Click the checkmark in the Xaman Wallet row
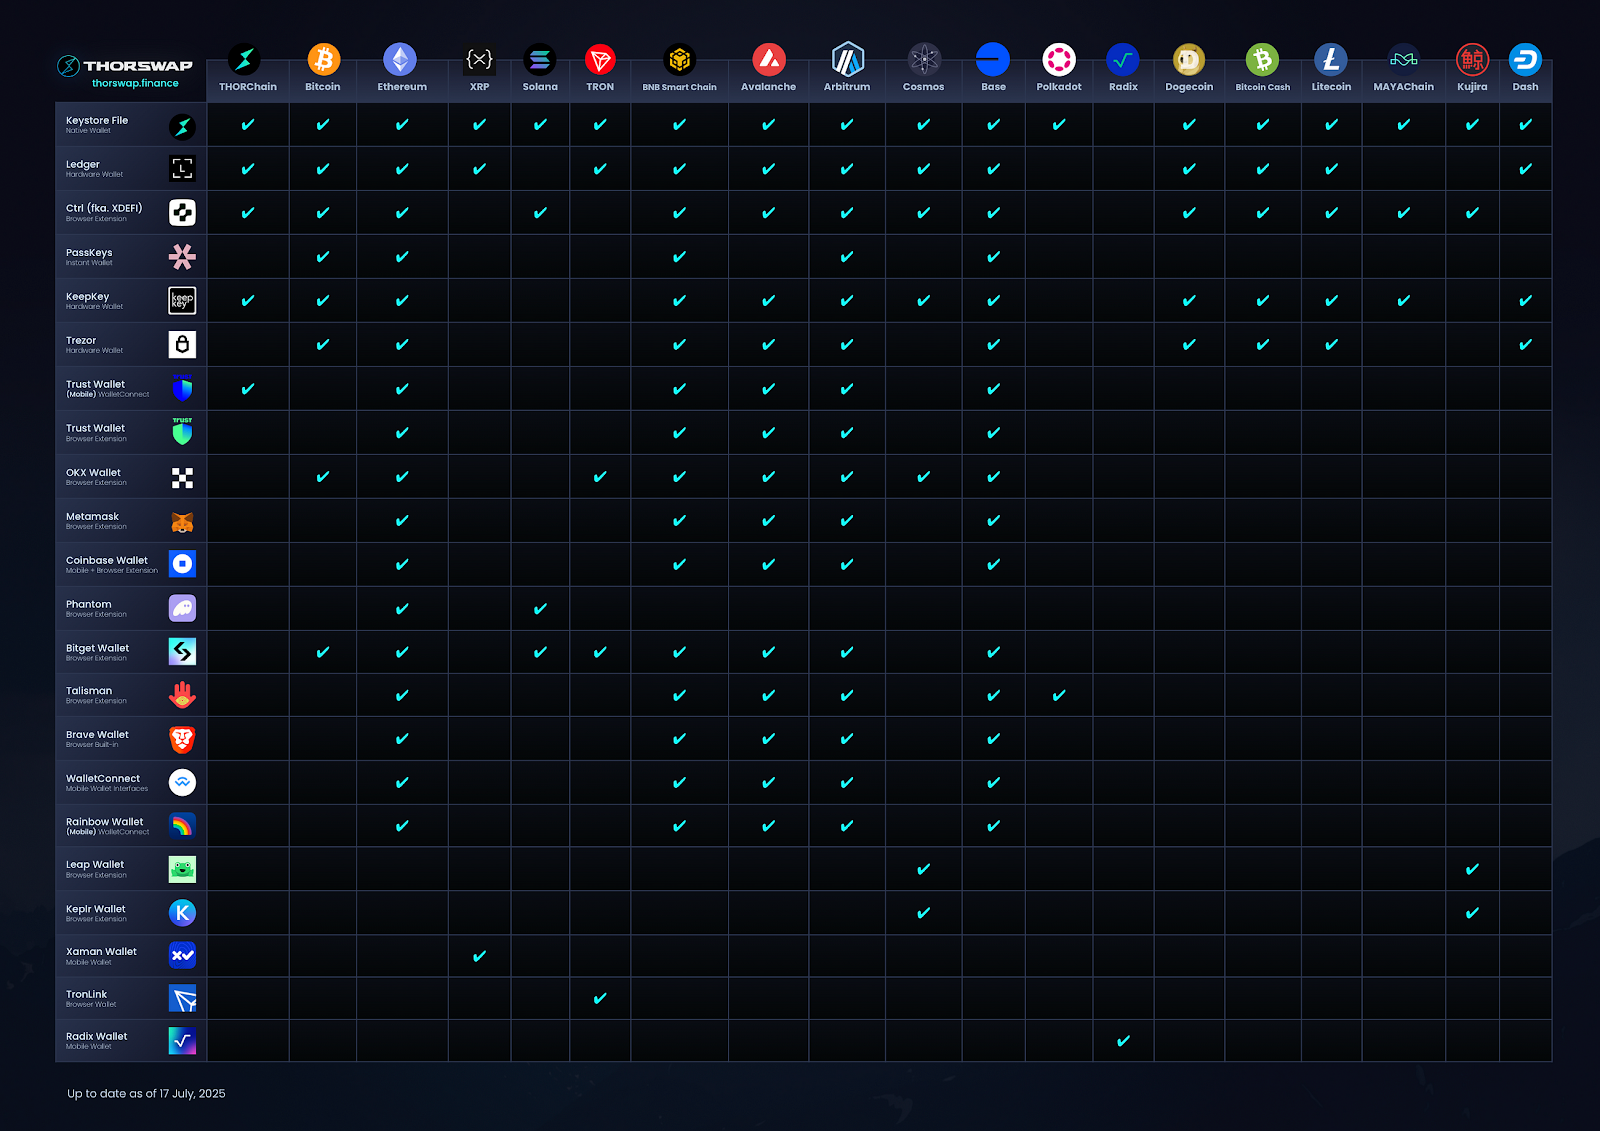The width and height of the screenshot is (1600, 1131). (x=480, y=956)
